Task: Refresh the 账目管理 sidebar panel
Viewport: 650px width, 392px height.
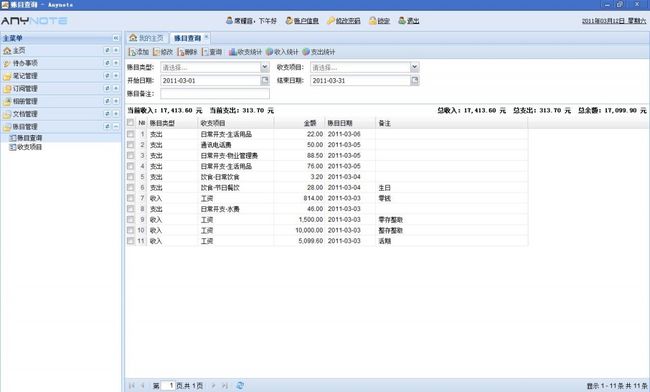Action: coord(107,126)
